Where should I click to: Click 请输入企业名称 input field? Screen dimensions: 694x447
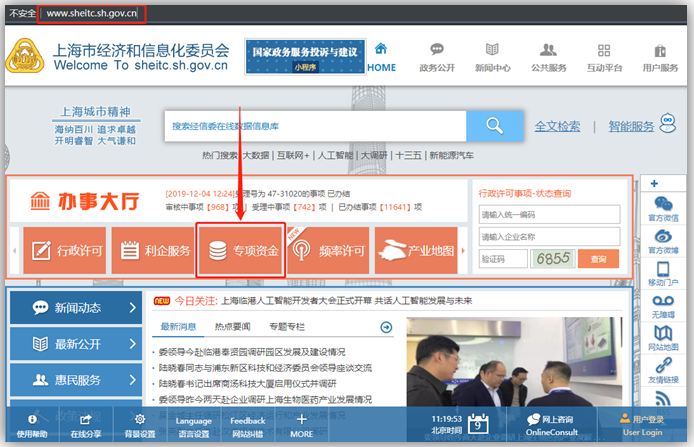[549, 237]
